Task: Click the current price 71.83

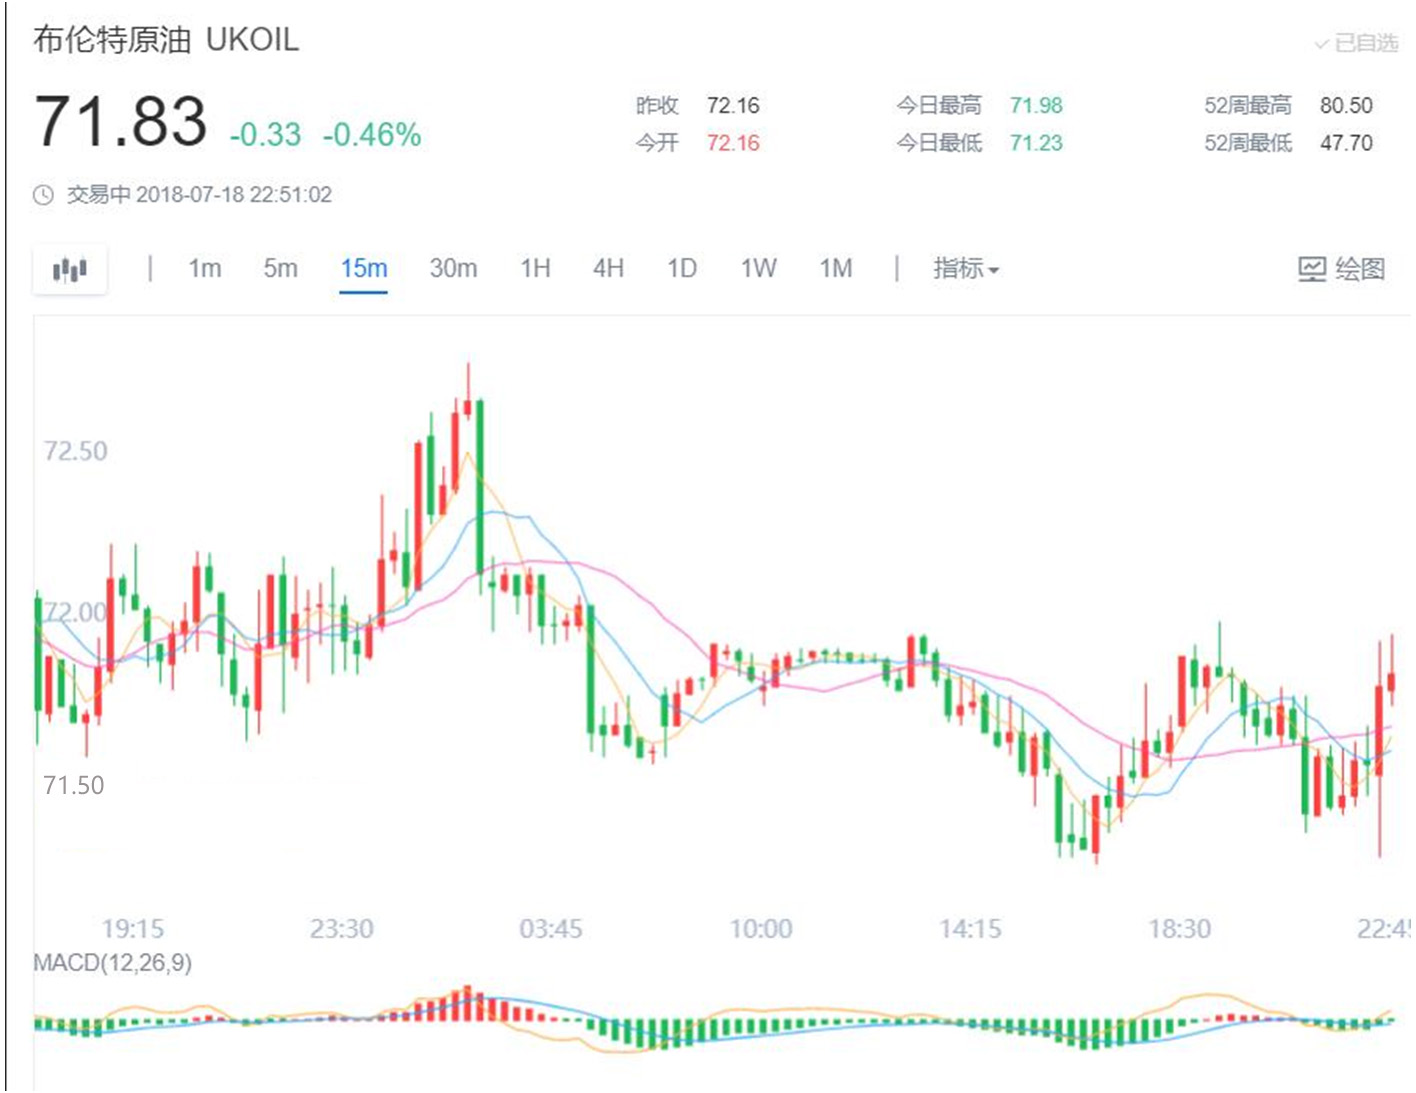Action: (120, 122)
